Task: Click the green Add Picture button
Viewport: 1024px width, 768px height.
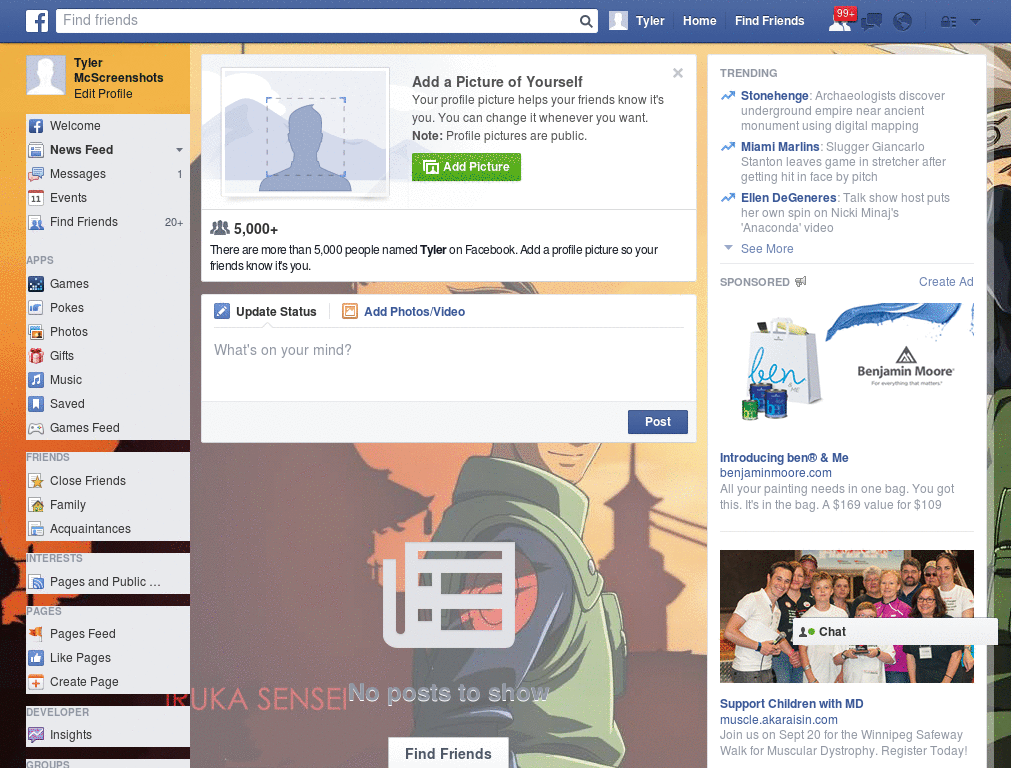Action: click(x=466, y=167)
